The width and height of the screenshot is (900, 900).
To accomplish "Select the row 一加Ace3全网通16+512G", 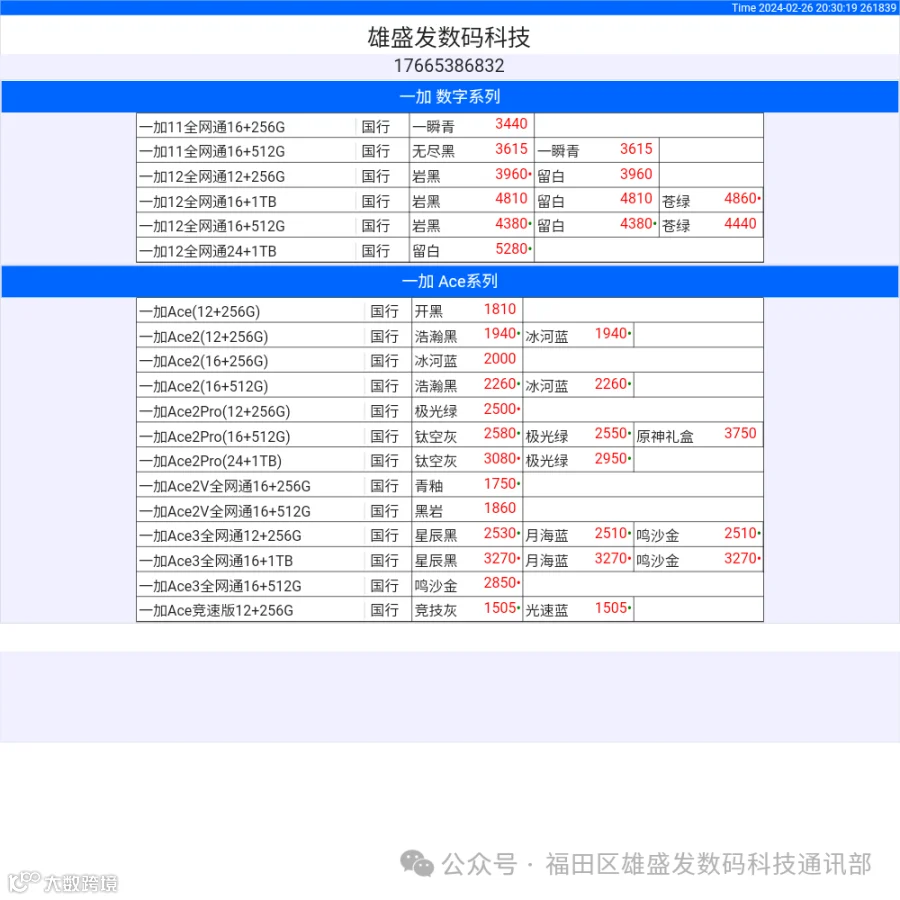I will coord(450,585).
